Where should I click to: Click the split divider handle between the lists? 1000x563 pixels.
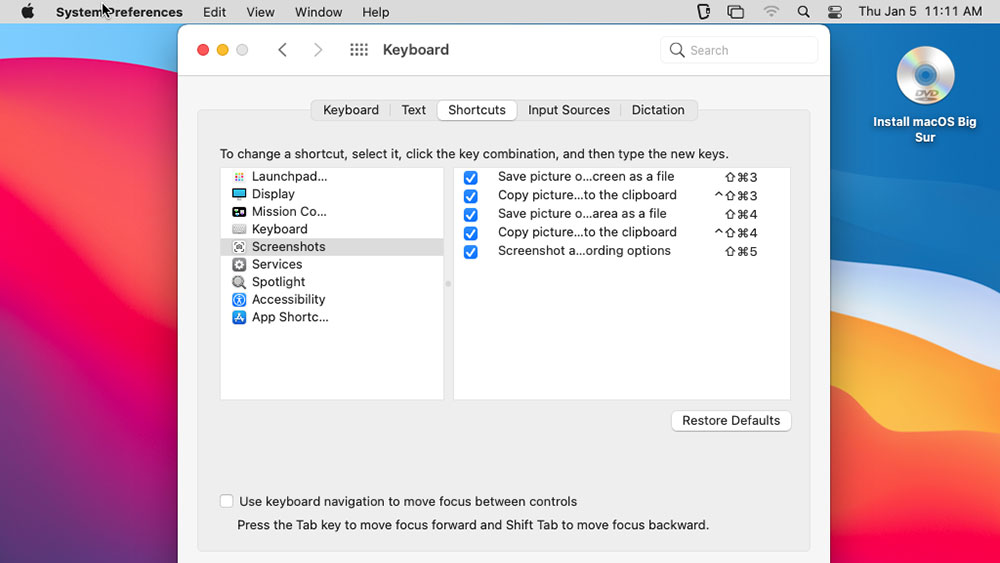(x=448, y=284)
